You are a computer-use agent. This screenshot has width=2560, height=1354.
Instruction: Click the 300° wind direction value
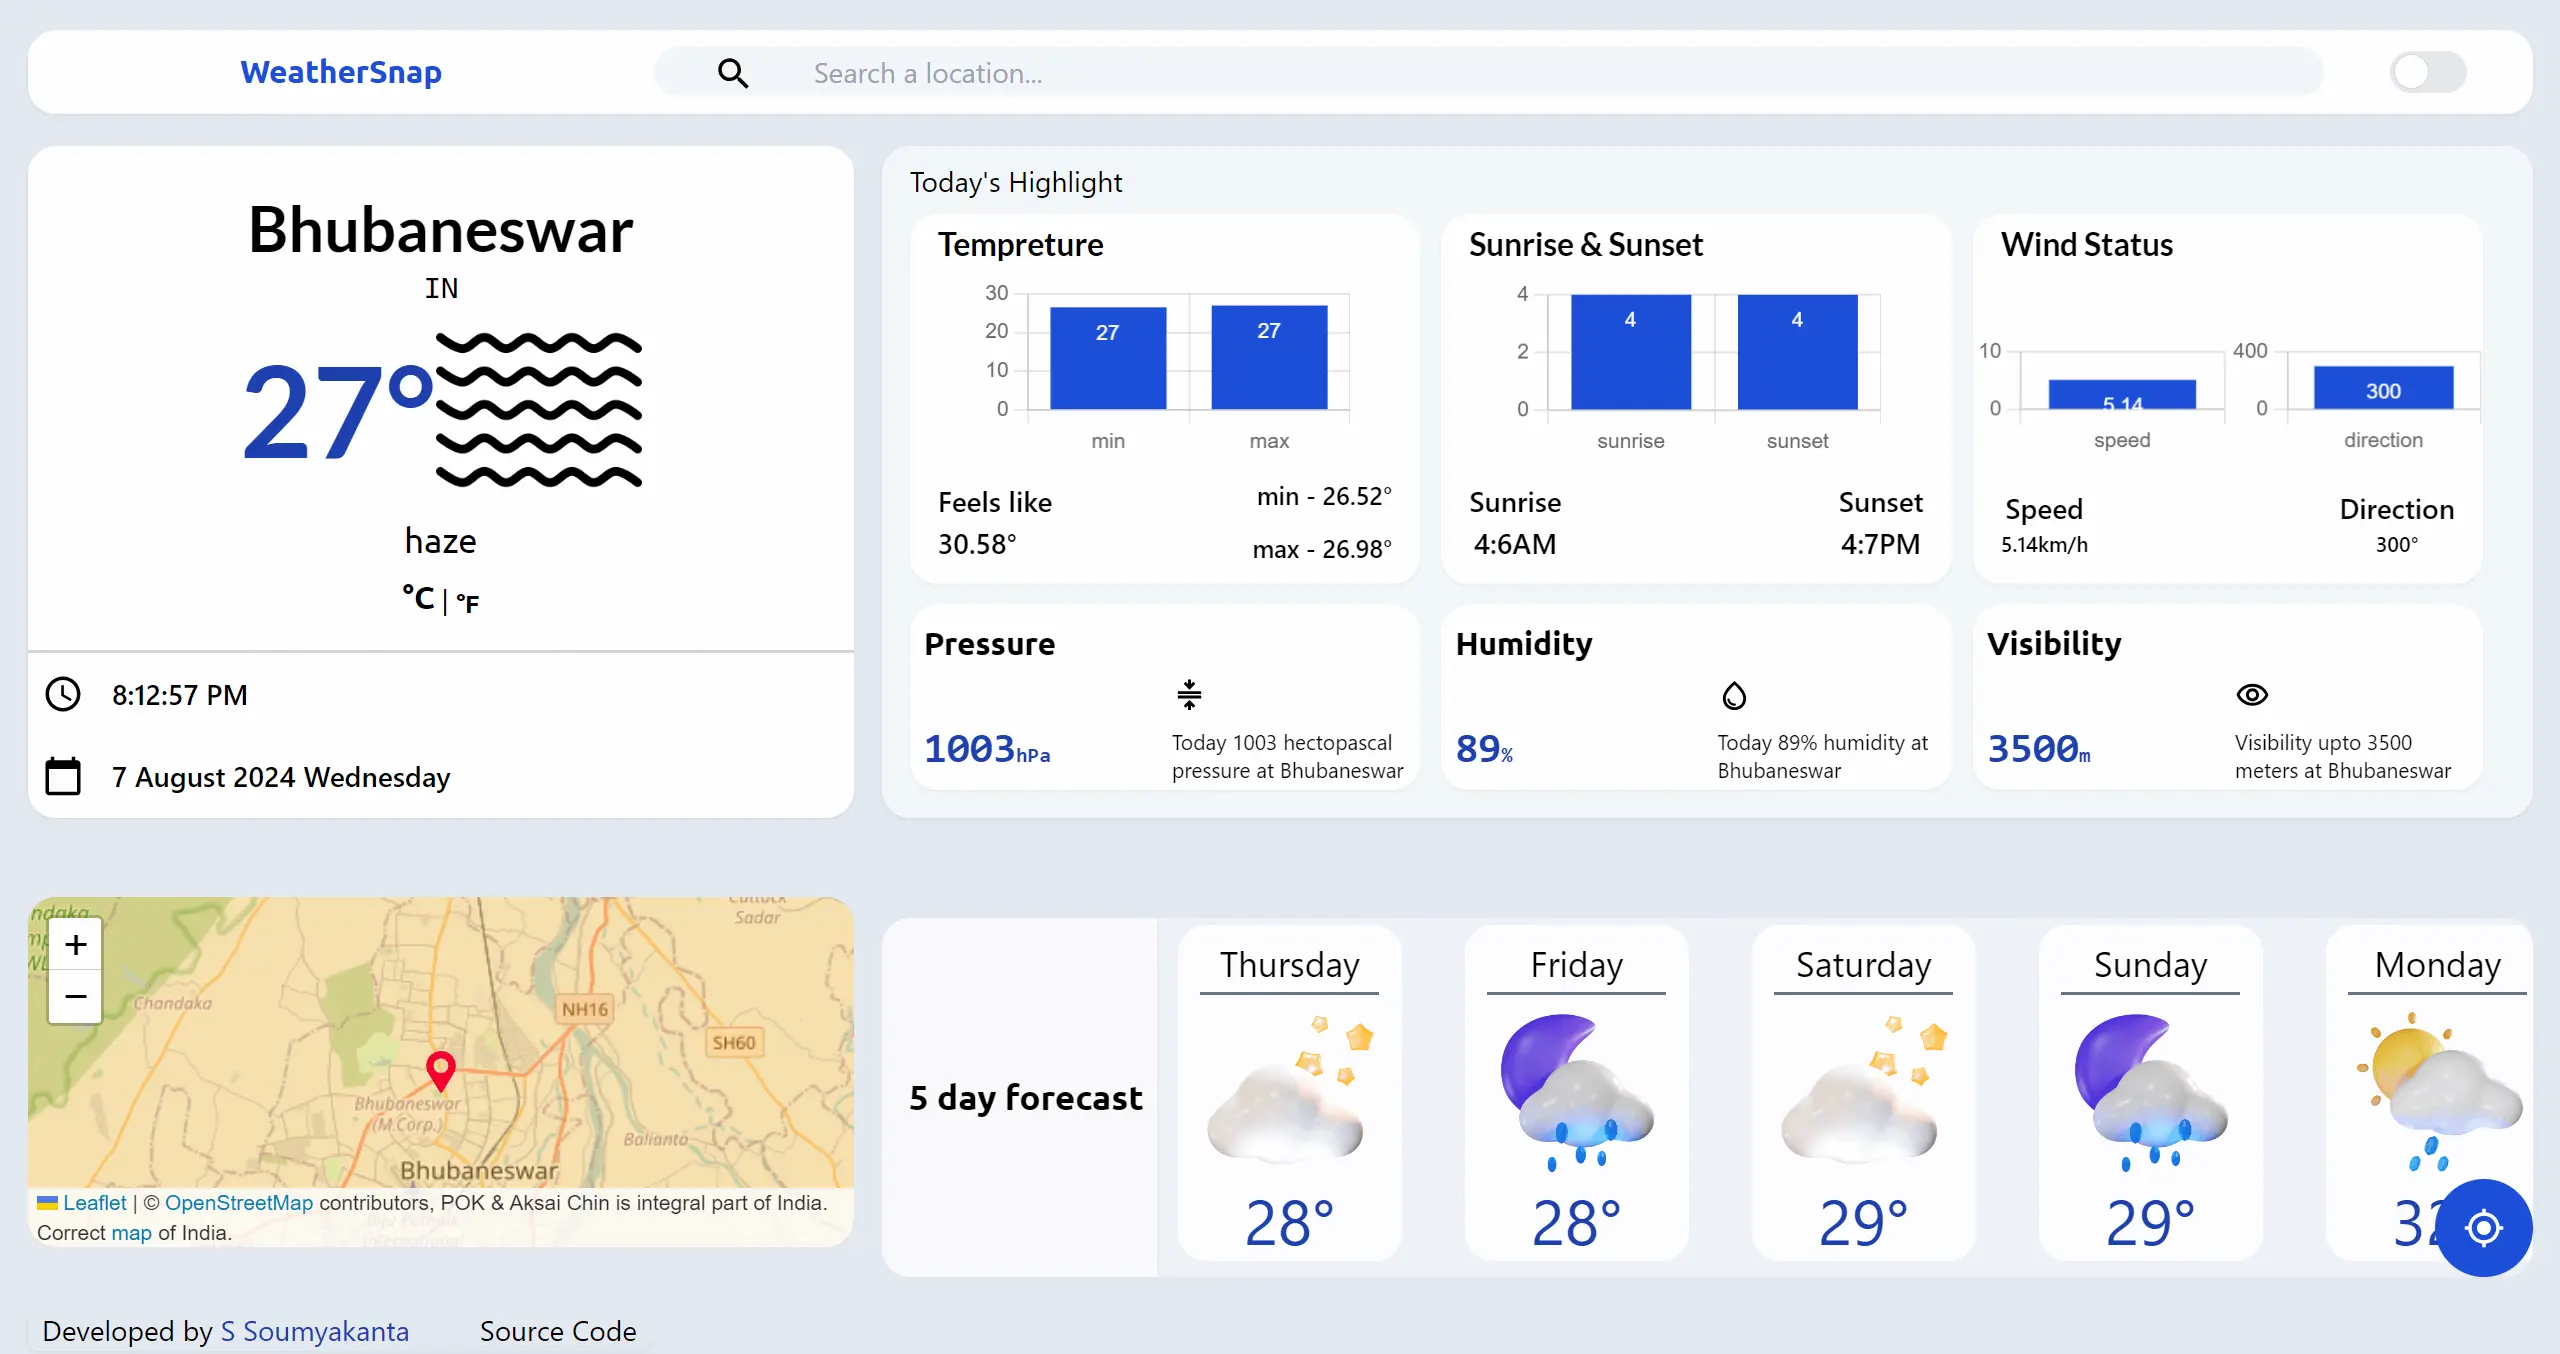[x=2397, y=545]
